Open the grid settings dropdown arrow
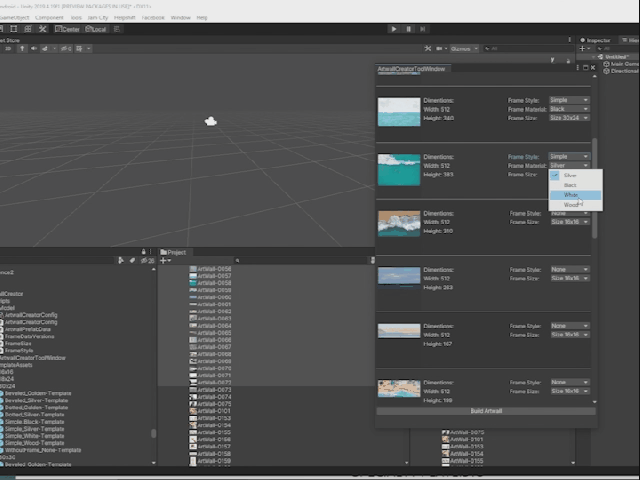Screen dimensions: 640x480 (89, 49)
